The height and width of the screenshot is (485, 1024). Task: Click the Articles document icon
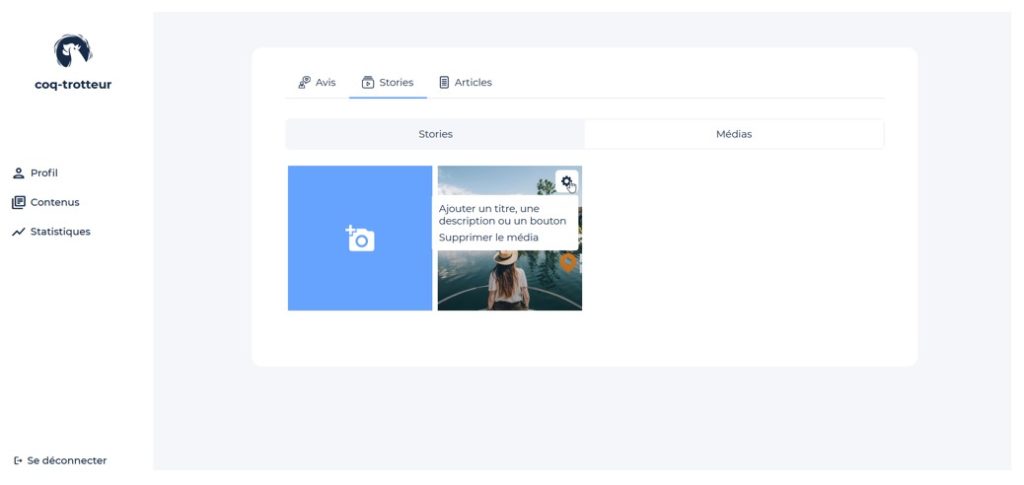tap(444, 82)
